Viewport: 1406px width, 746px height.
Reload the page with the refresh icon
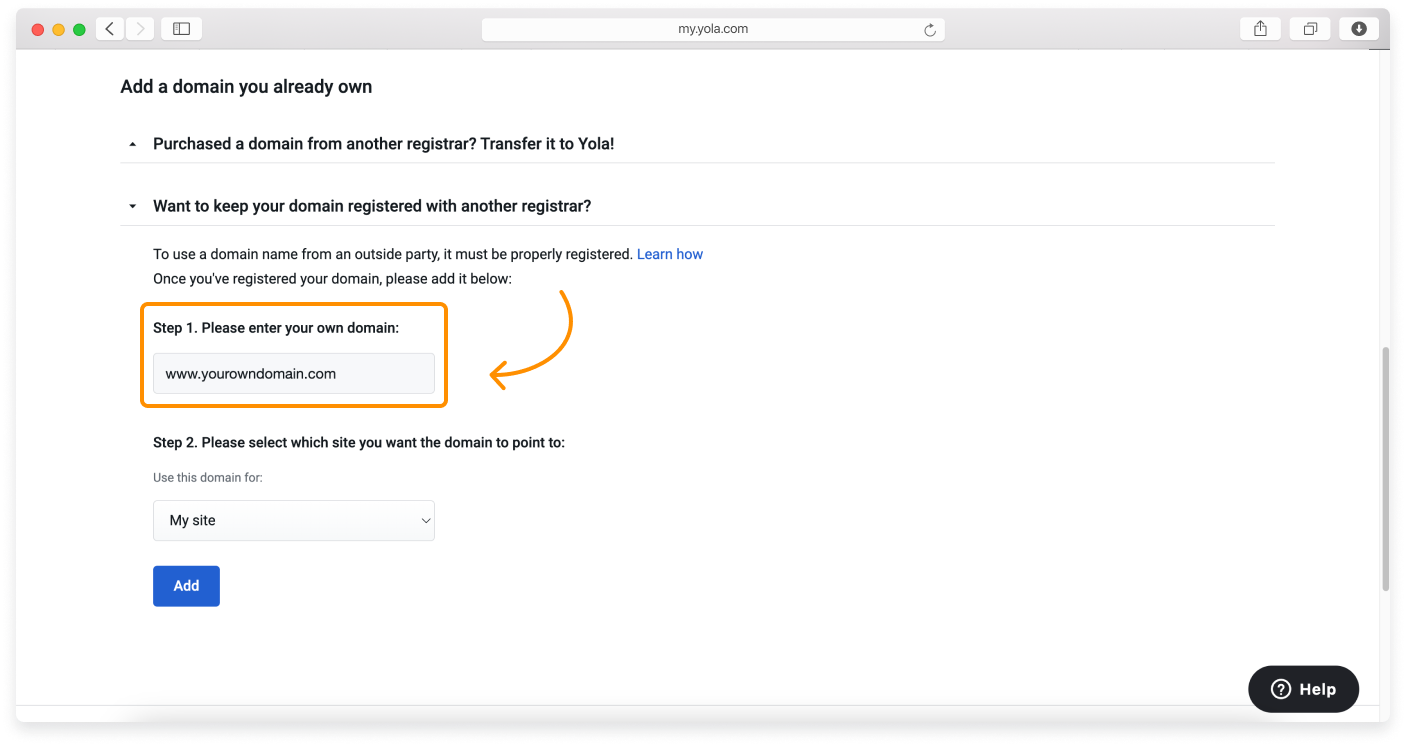tap(930, 30)
